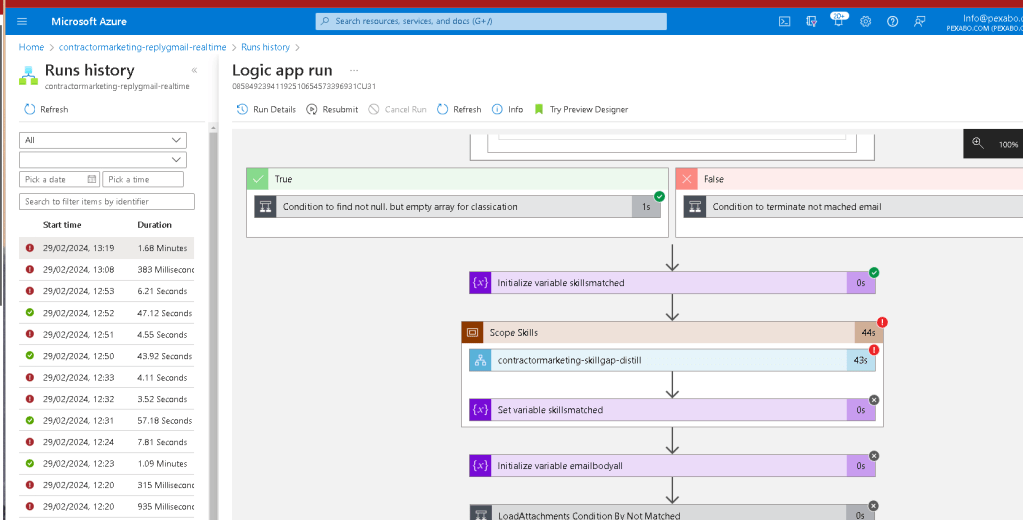
Task: Collapse the Runs history pane
Action: [194, 70]
